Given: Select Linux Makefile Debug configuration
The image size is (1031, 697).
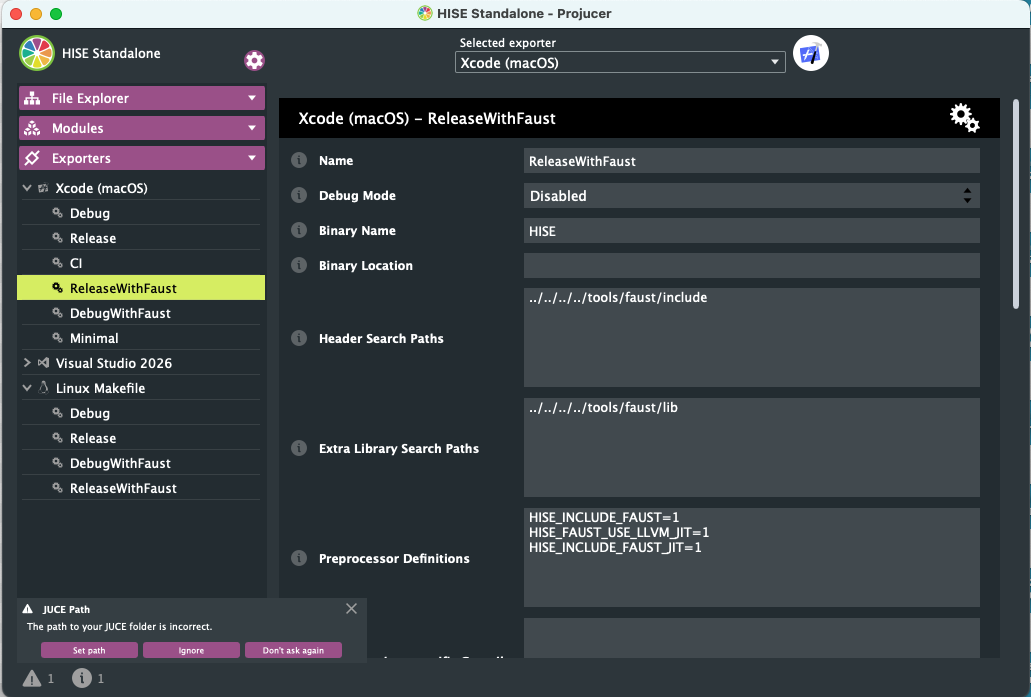Looking at the screenshot, I should pyautogui.click(x=141, y=413).
